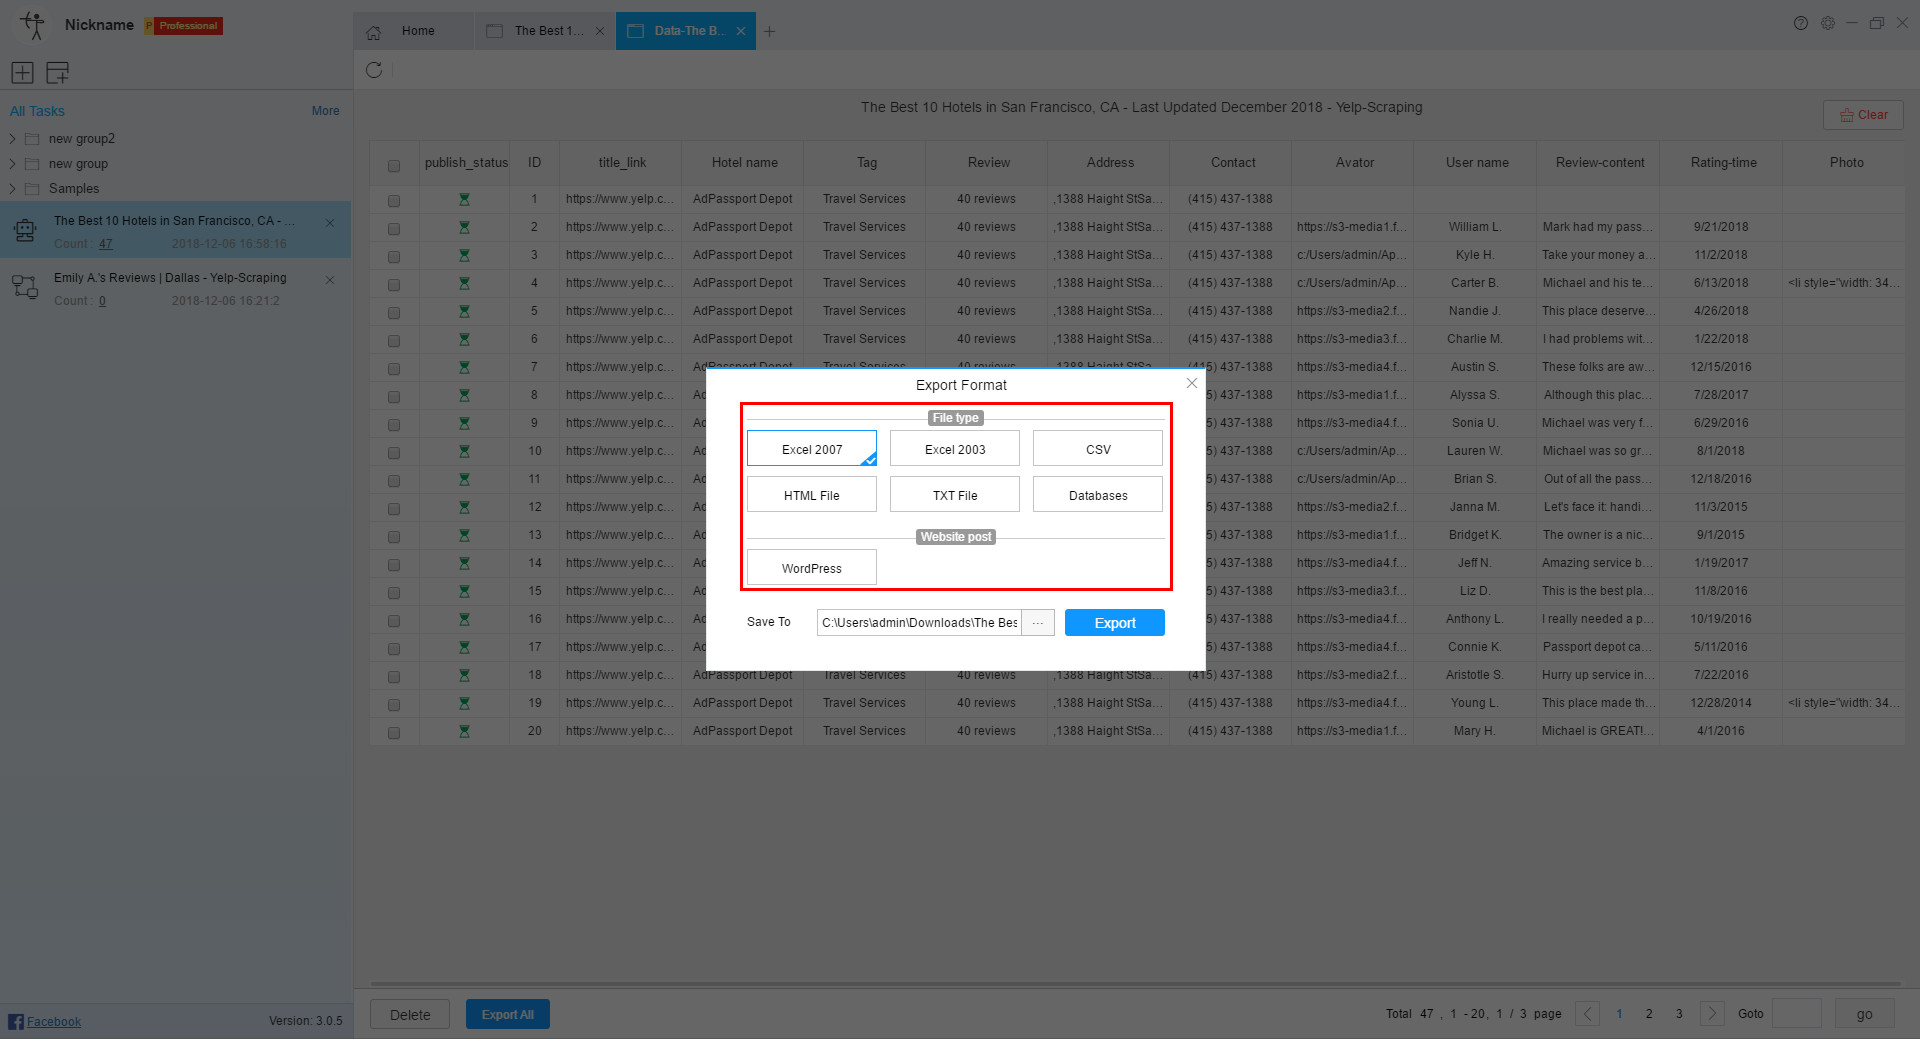Expand the new group folder
This screenshot has width=1920, height=1039.
click(x=12, y=164)
